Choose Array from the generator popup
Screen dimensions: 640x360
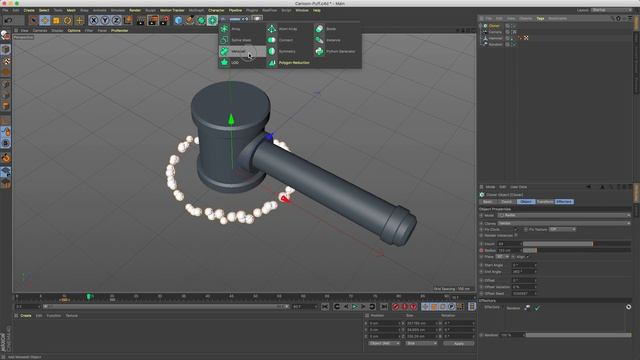[x=242, y=29]
